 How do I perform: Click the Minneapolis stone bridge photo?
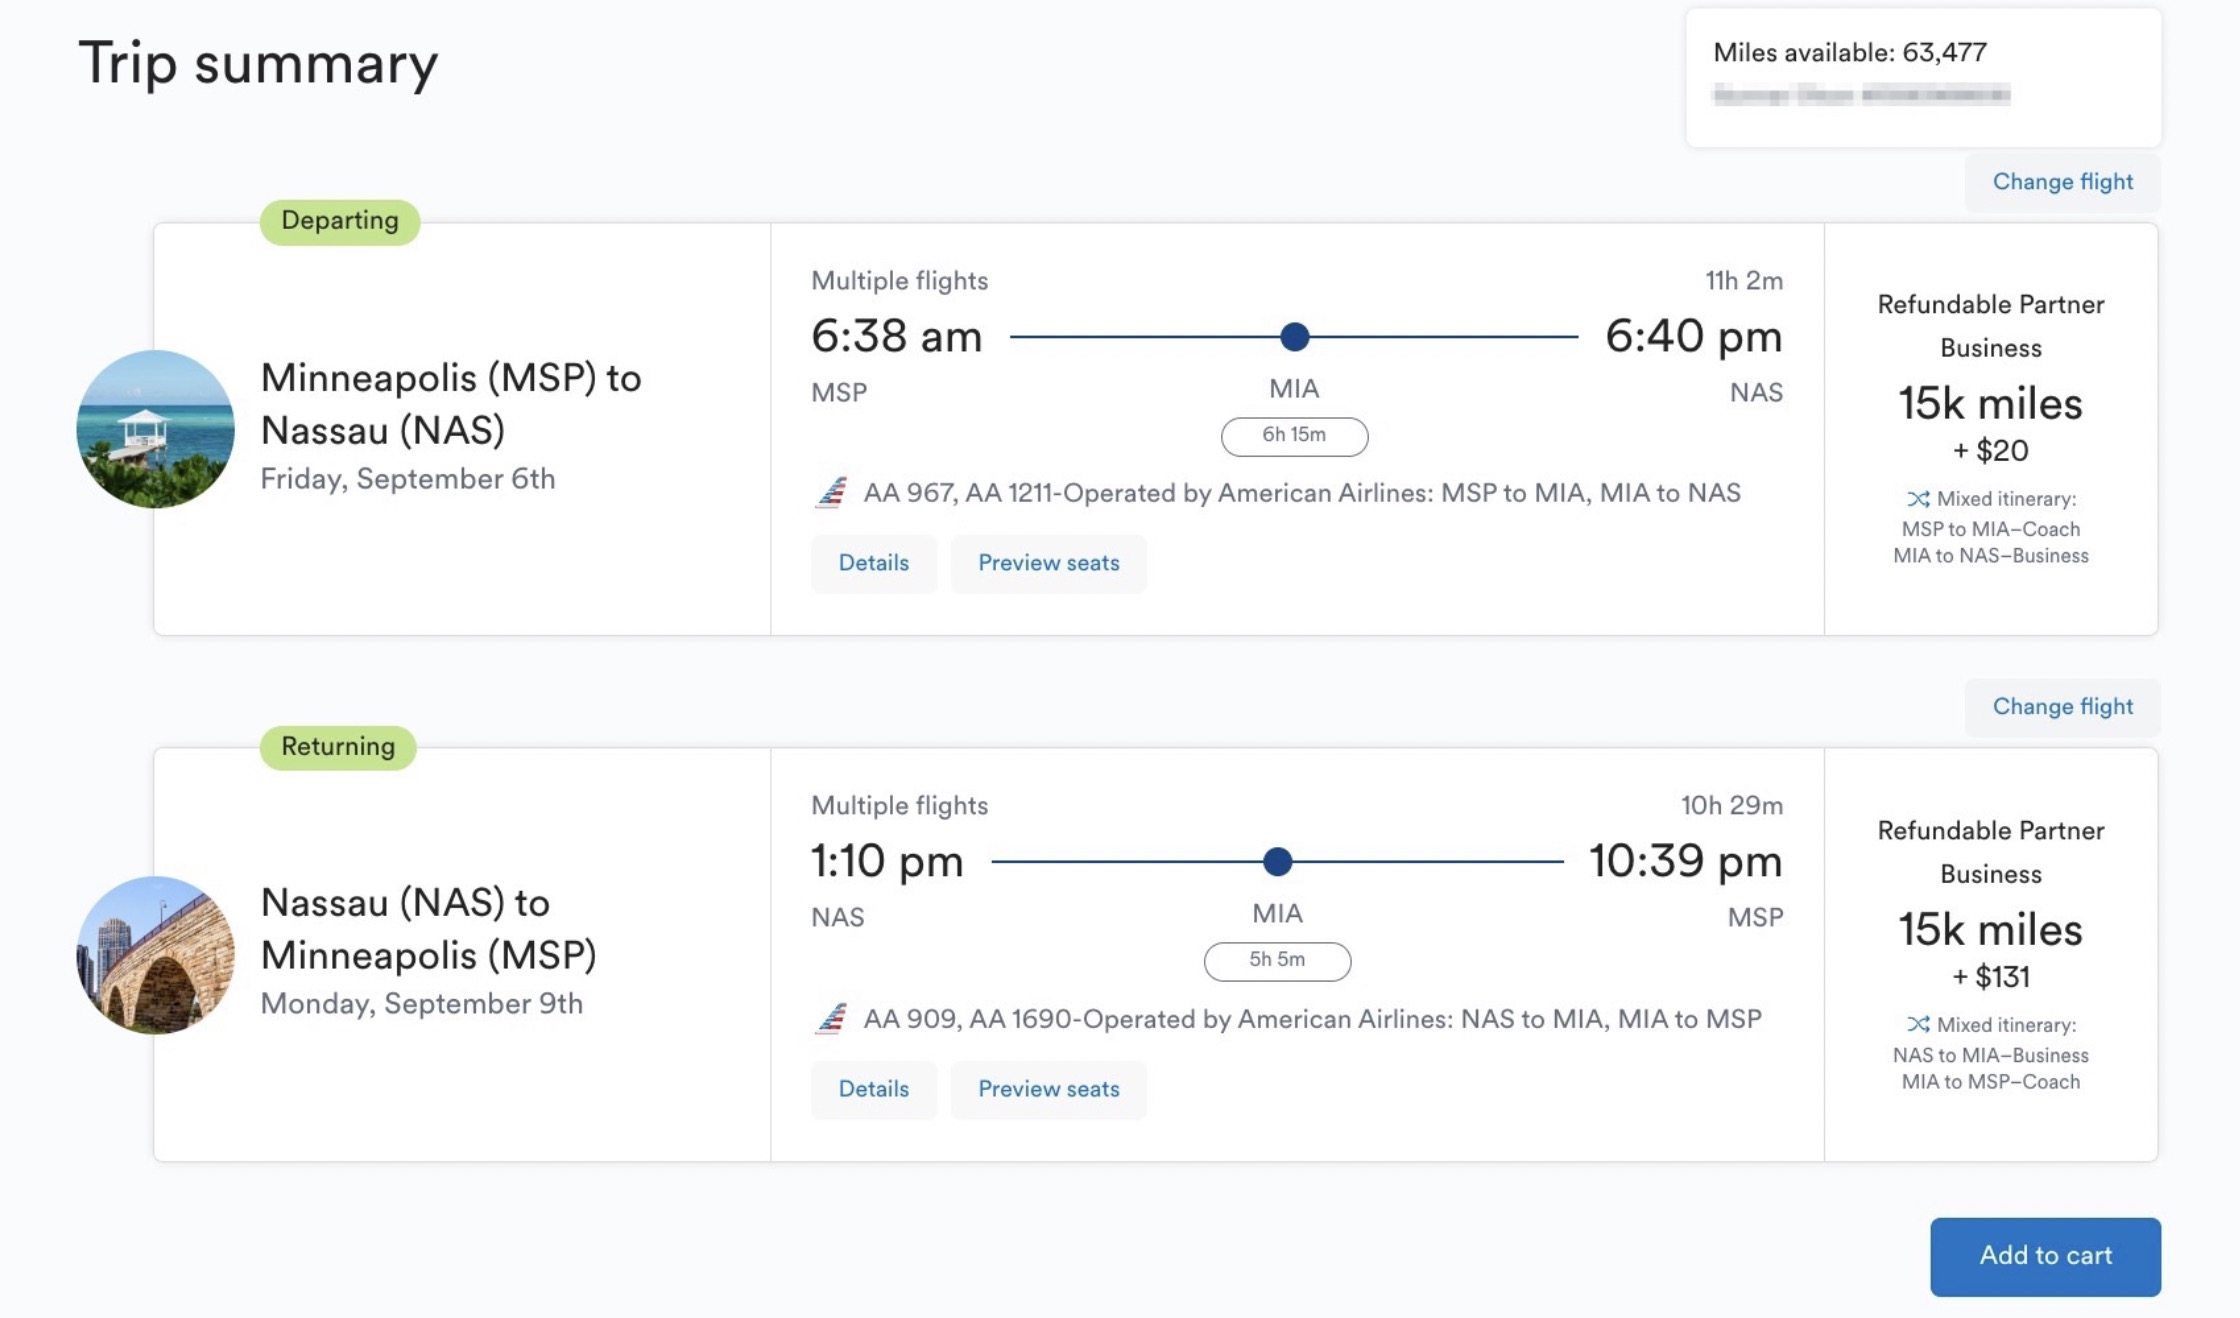pos(156,954)
